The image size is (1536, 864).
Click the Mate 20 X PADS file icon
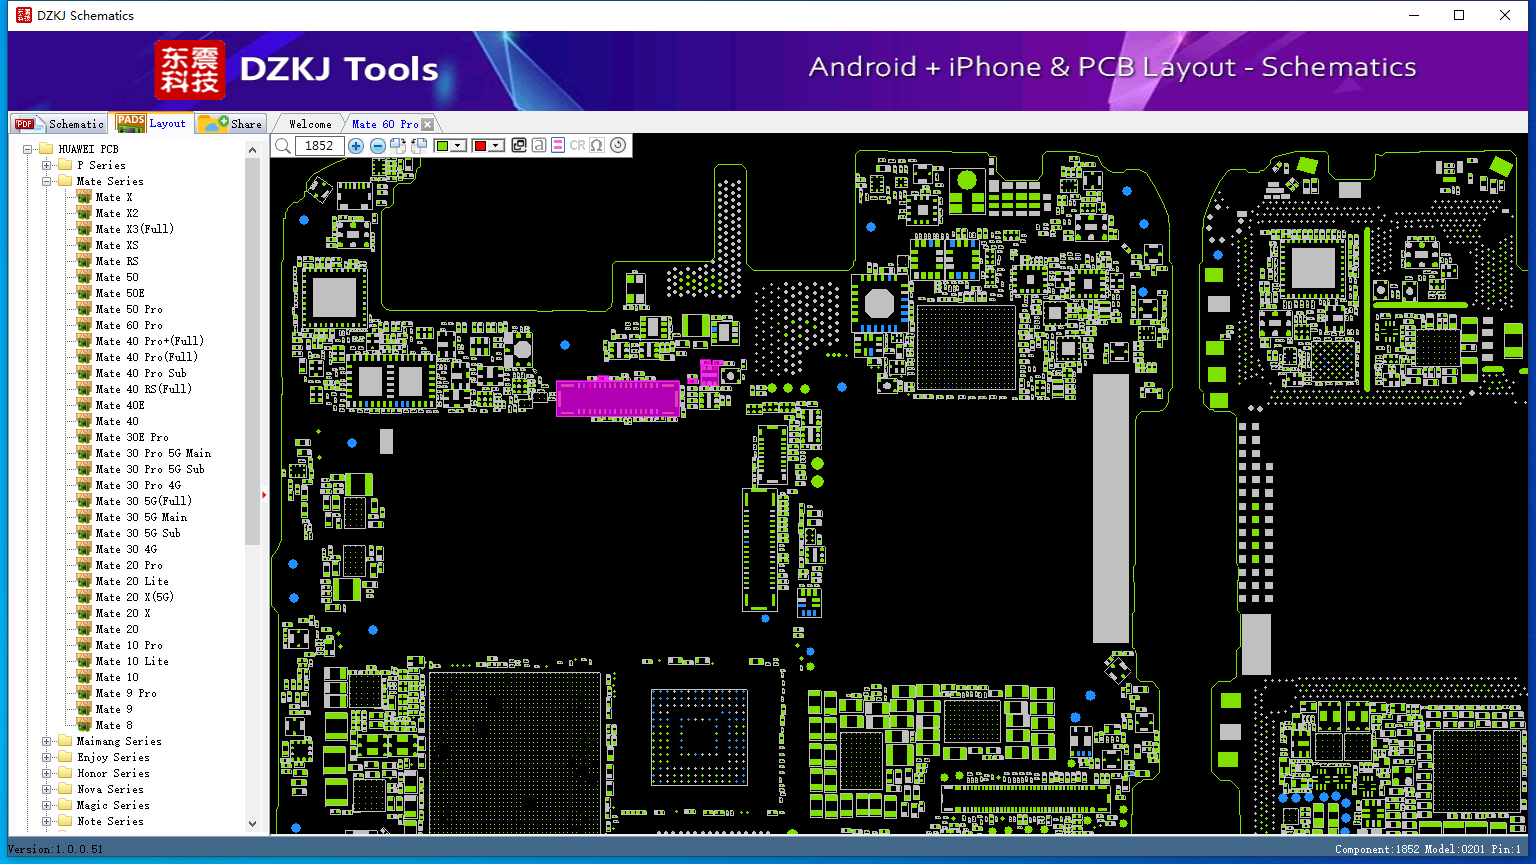click(84, 613)
